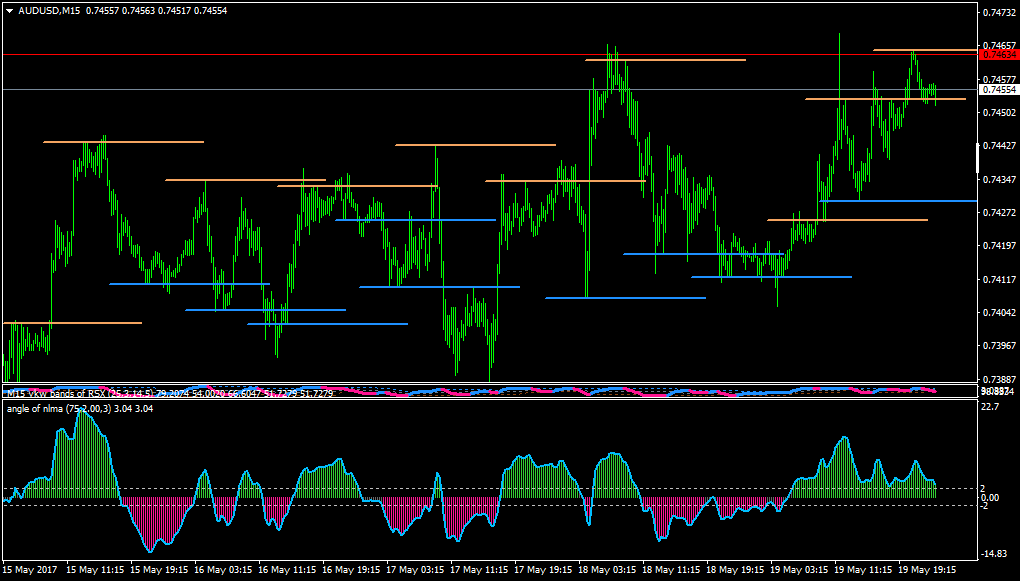This screenshot has height=581, width=1020.
Task: Select the red horizontal line at 0.74634
Action: point(489,55)
